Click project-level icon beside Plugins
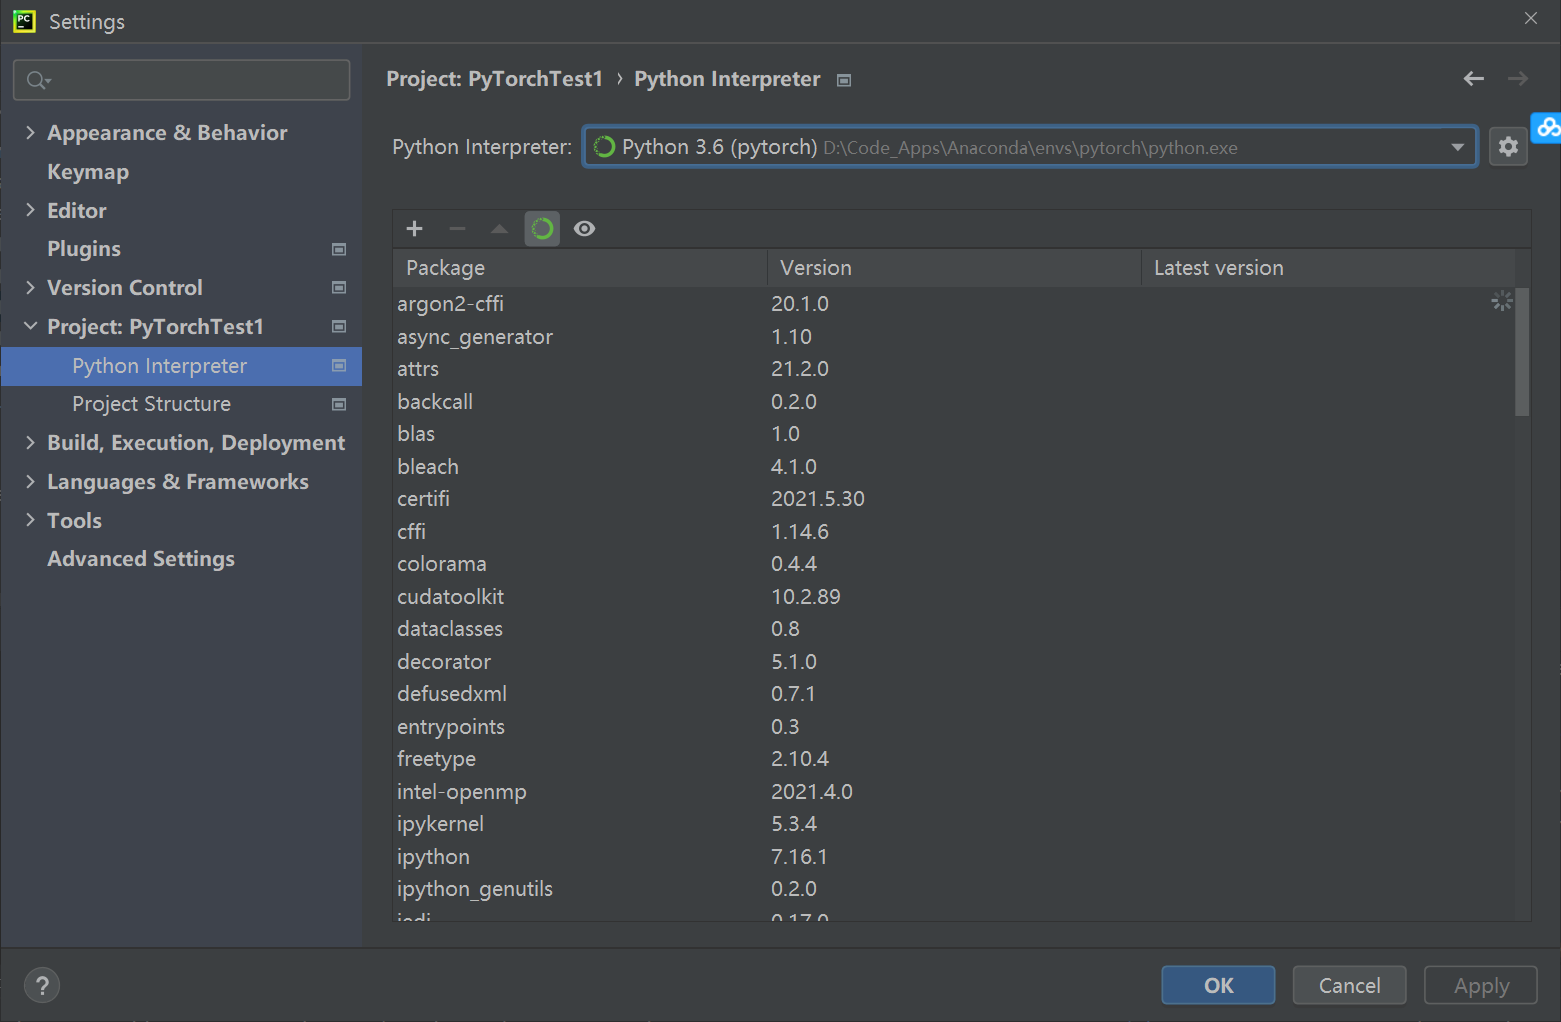The height and width of the screenshot is (1022, 1561). (339, 249)
